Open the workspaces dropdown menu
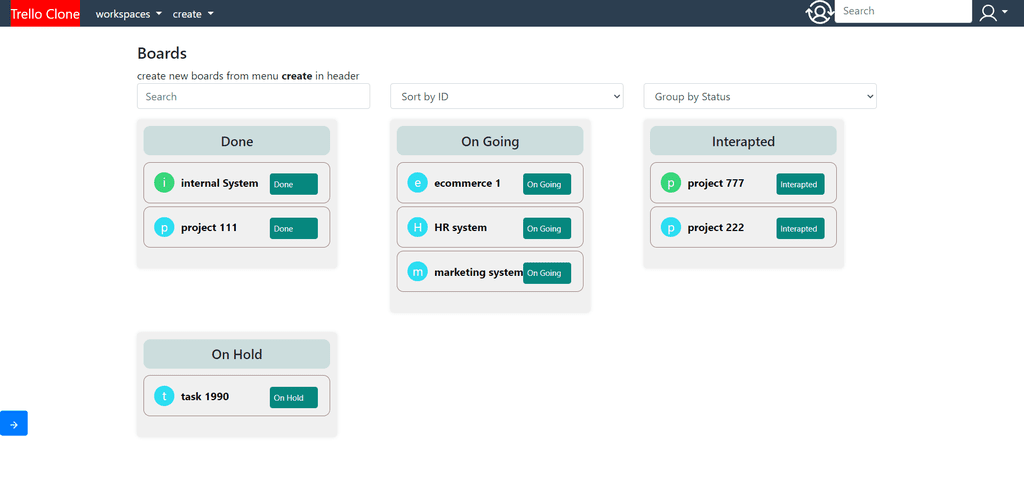 pyautogui.click(x=129, y=14)
